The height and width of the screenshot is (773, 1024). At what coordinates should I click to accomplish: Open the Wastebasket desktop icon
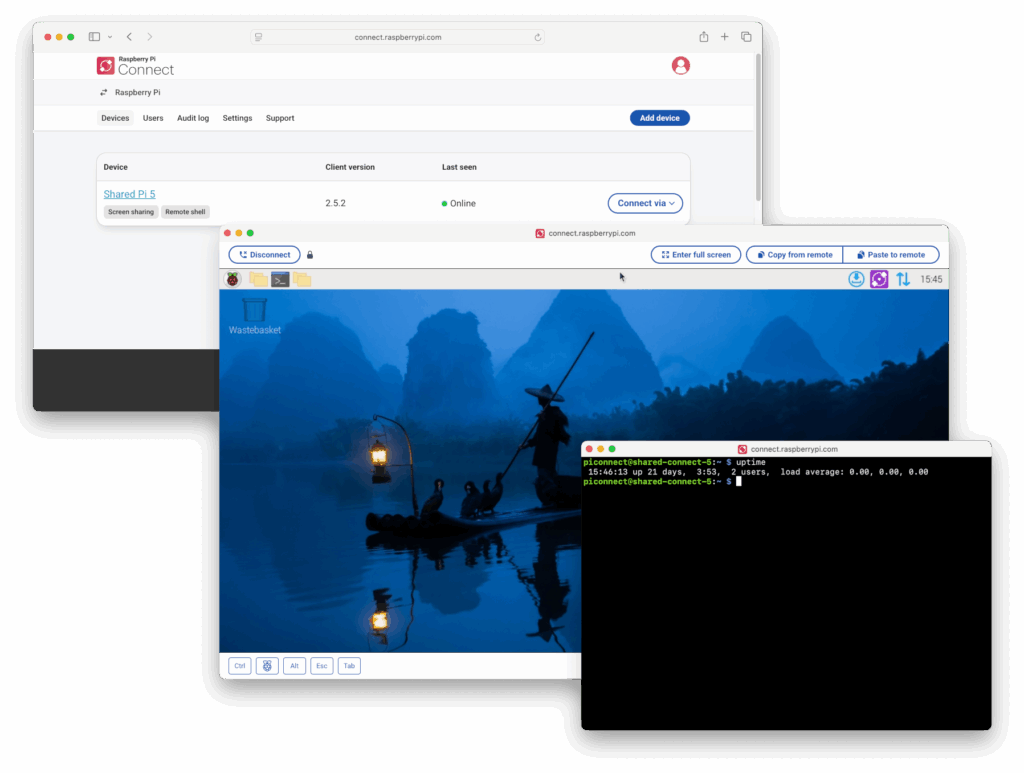(x=255, y=317)
